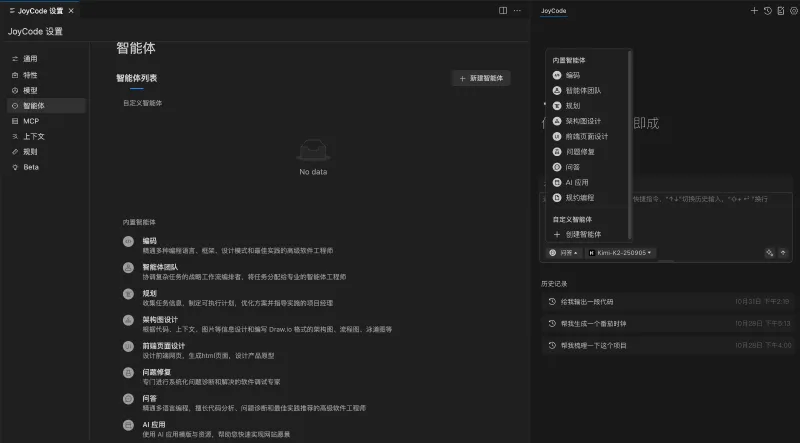Choose 架构图设计 in the agent popup menu
Image resolution: width=800 pixels, height=443 pixels.
(x=588, y=121)
